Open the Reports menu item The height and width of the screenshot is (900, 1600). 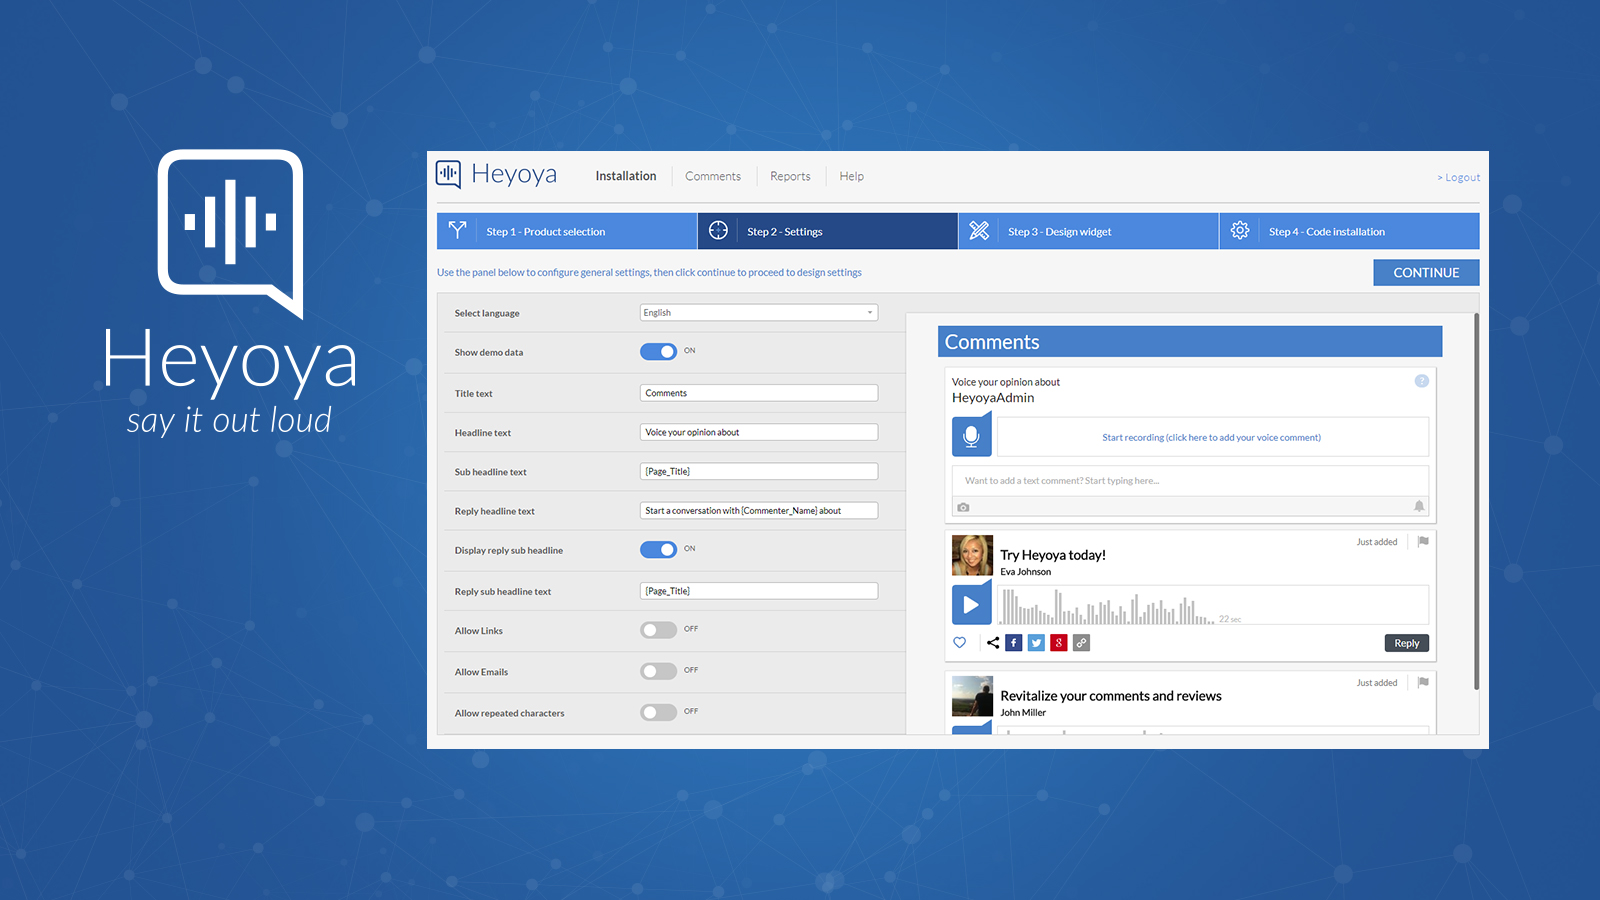point(790,176)
